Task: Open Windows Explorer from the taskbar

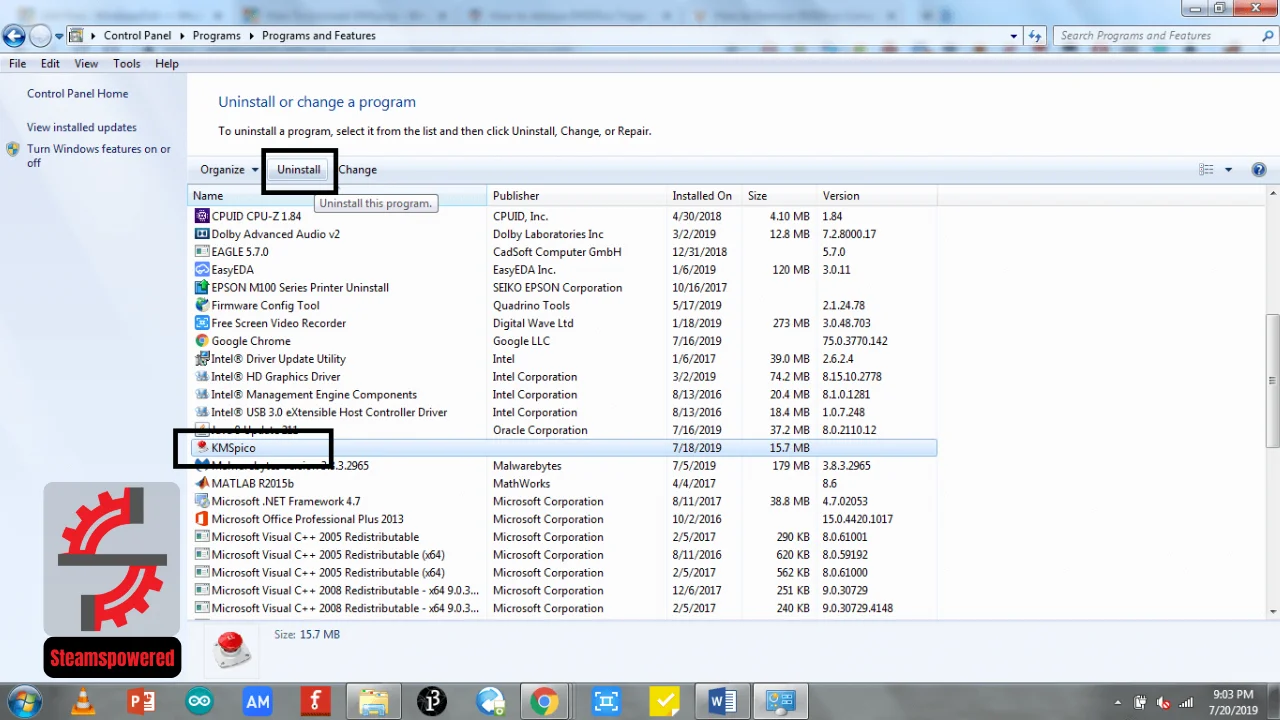Action: click(x=374, y=701)
